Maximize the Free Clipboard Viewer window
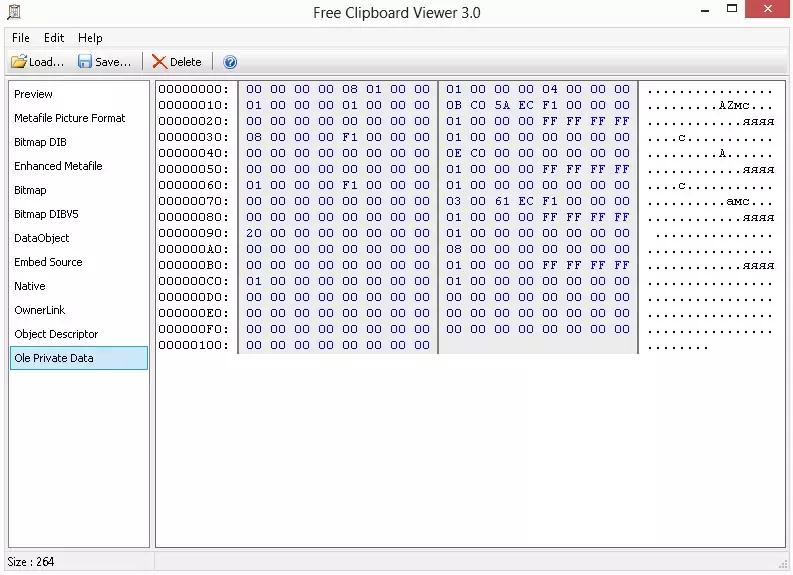Screen dimensions: 793x575 (732, 9)
